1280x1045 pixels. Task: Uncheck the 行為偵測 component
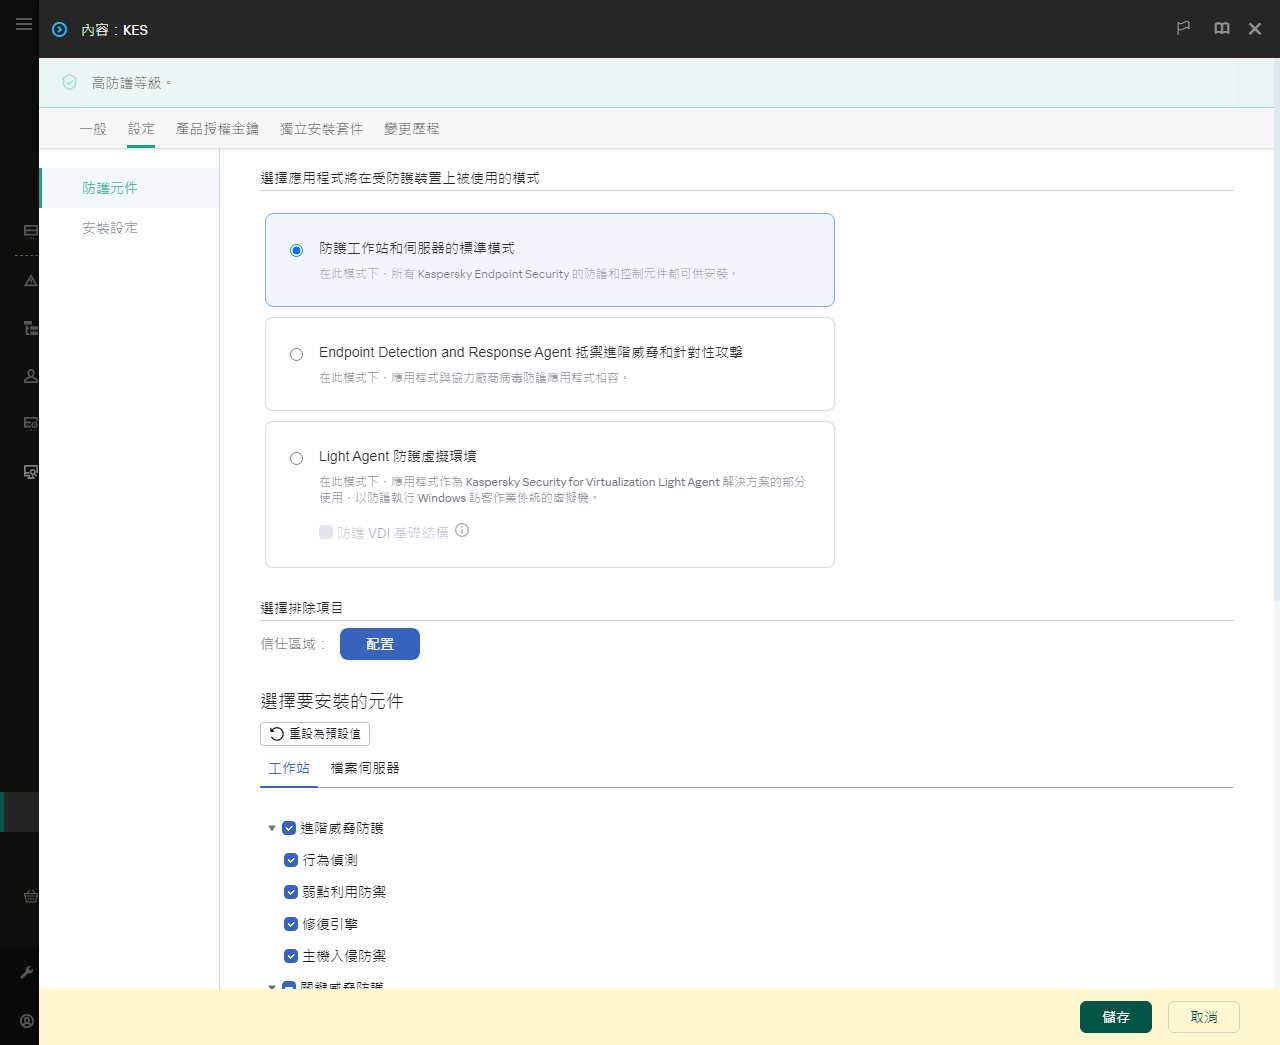tap(291, 859)
